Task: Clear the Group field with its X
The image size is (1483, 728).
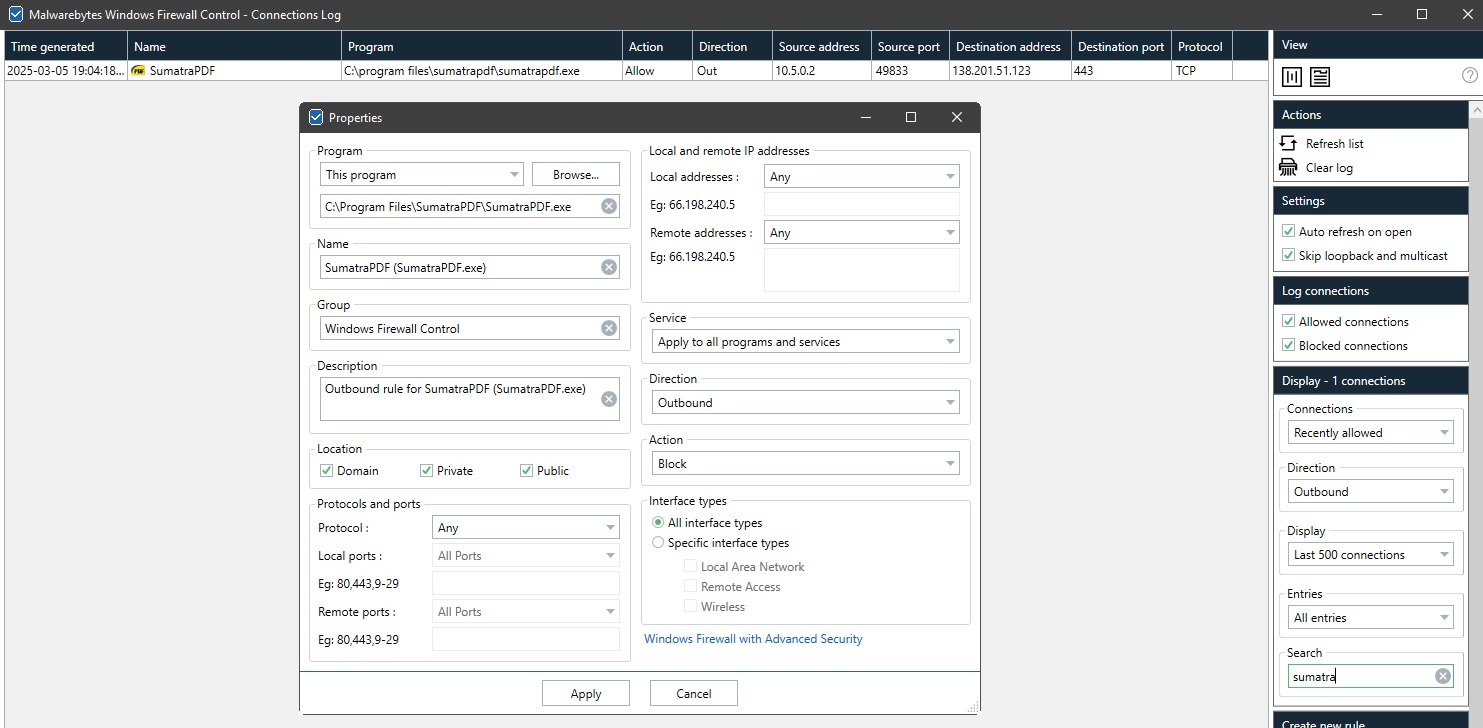Action: click(609, 328)
